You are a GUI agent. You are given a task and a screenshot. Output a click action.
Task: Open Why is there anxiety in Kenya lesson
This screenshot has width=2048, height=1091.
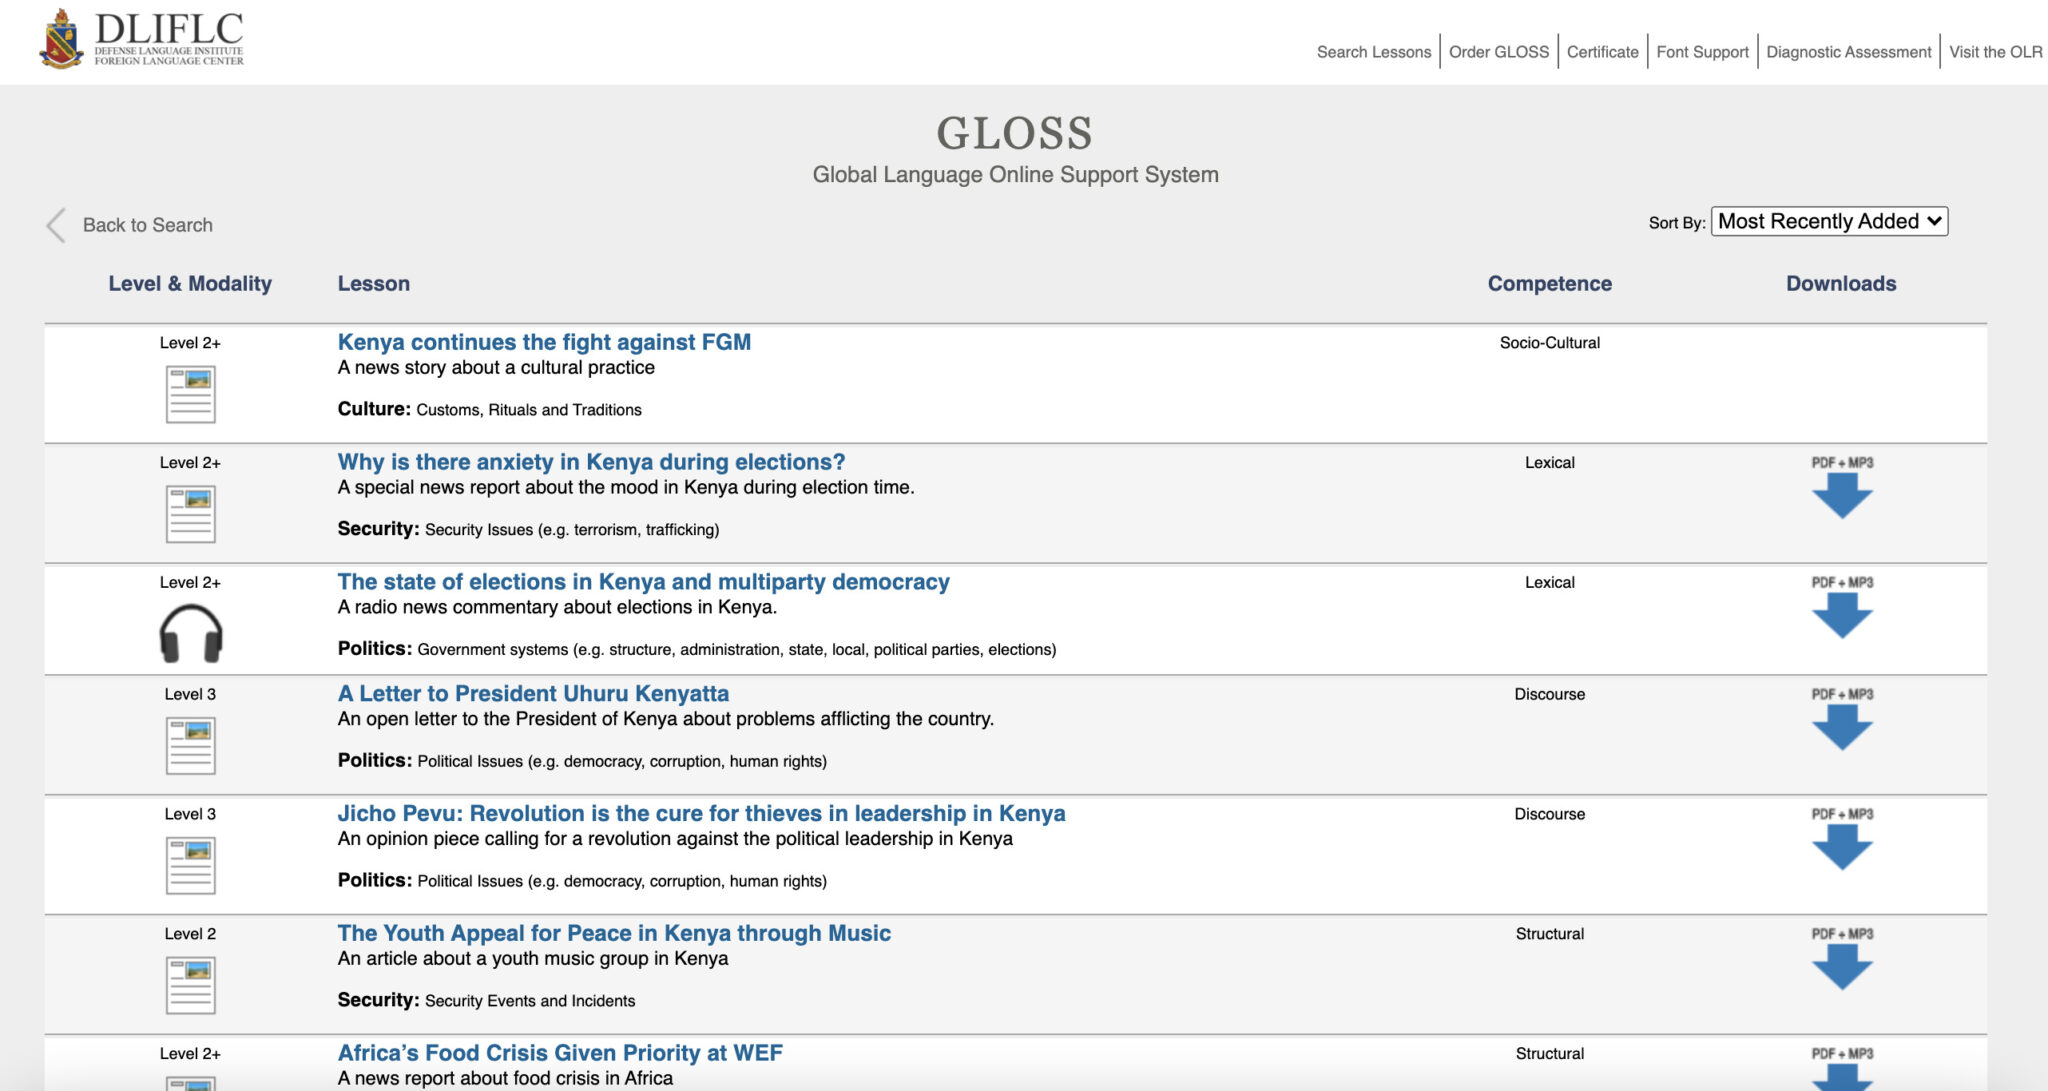(x=591, y=462)
